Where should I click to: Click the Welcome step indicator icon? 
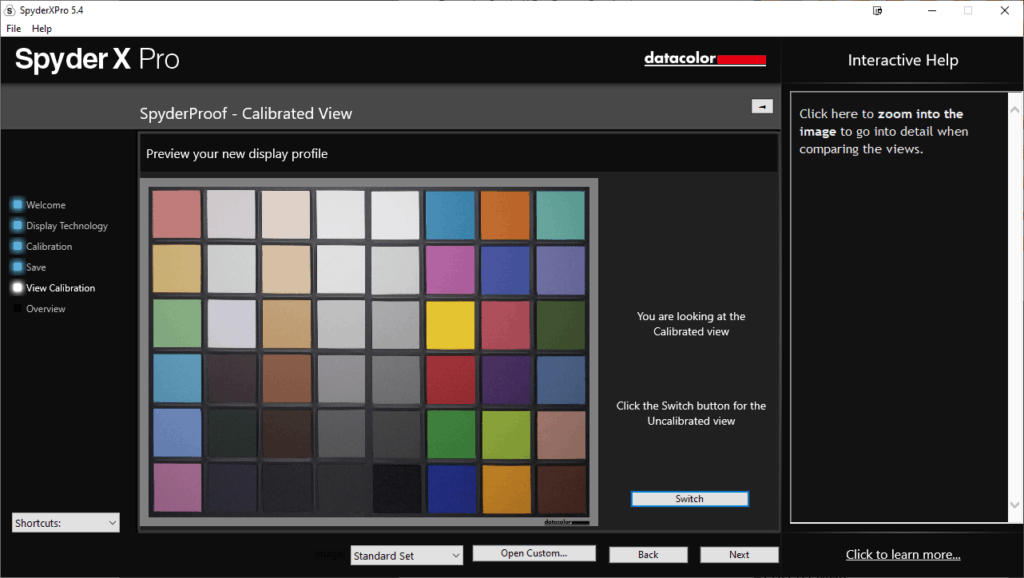tap(17, 205)
